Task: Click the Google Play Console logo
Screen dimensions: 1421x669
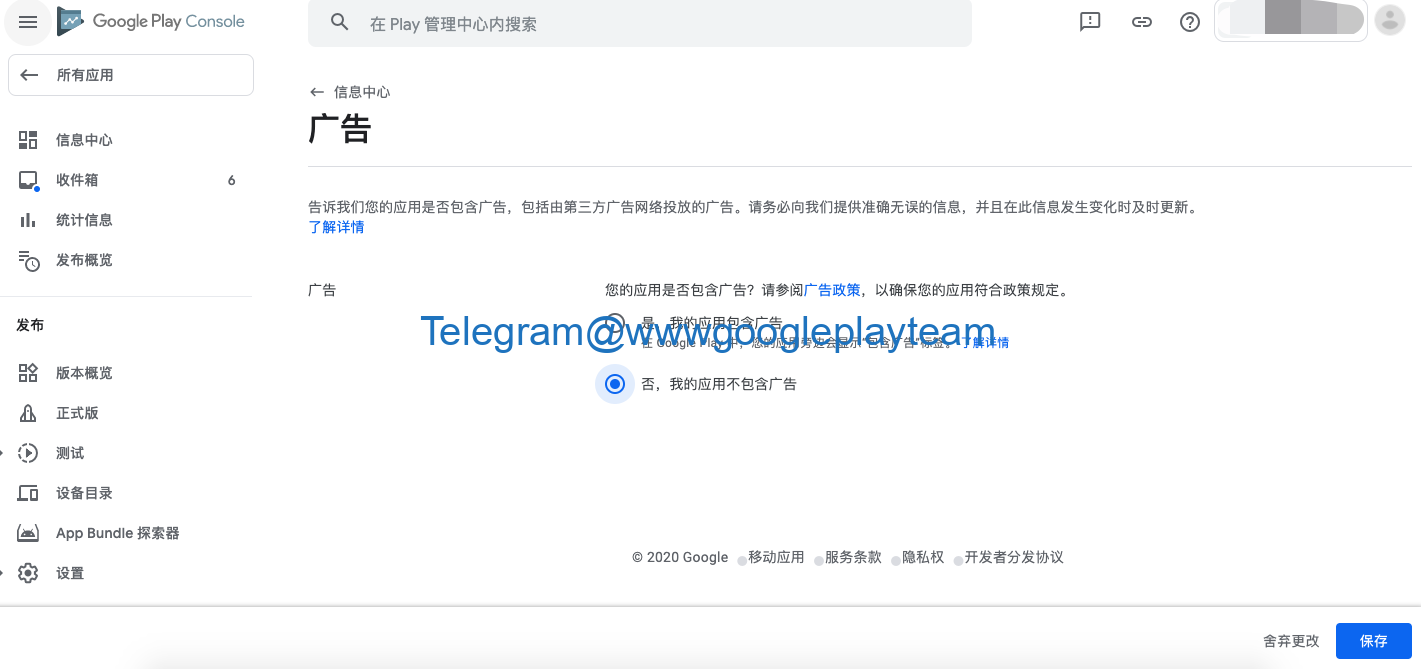Action: click(x=151, y=21)
